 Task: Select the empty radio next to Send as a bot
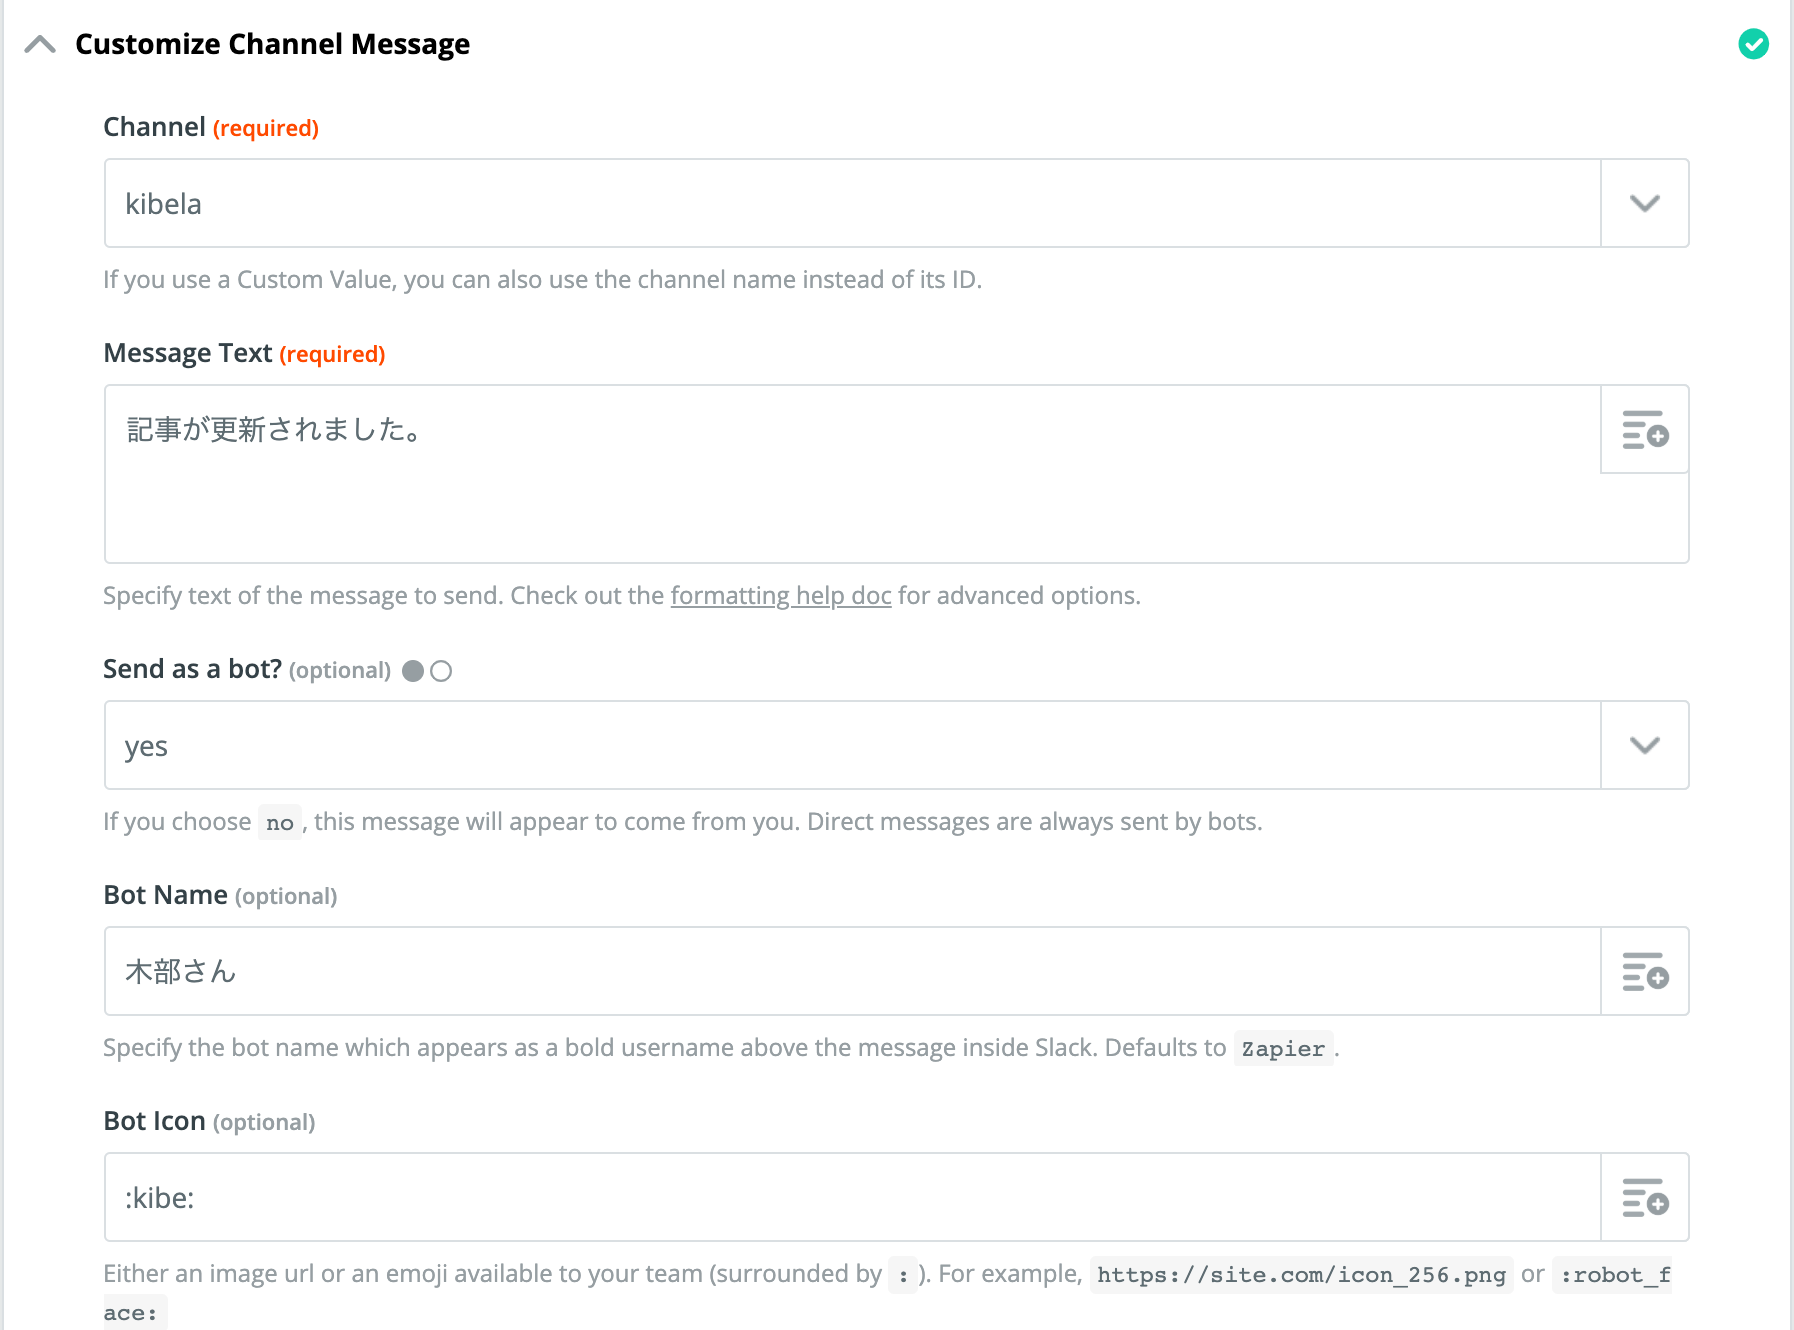441,671
